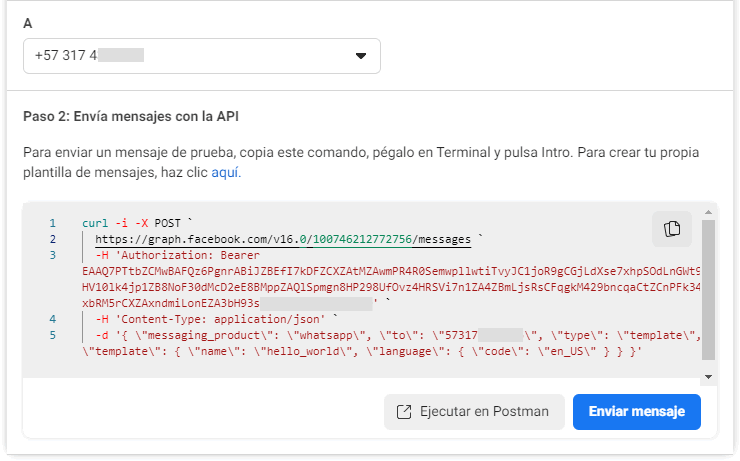740x461 pixels.
Task: Copy the curl command with copy icon
Action: click(672, 229)
